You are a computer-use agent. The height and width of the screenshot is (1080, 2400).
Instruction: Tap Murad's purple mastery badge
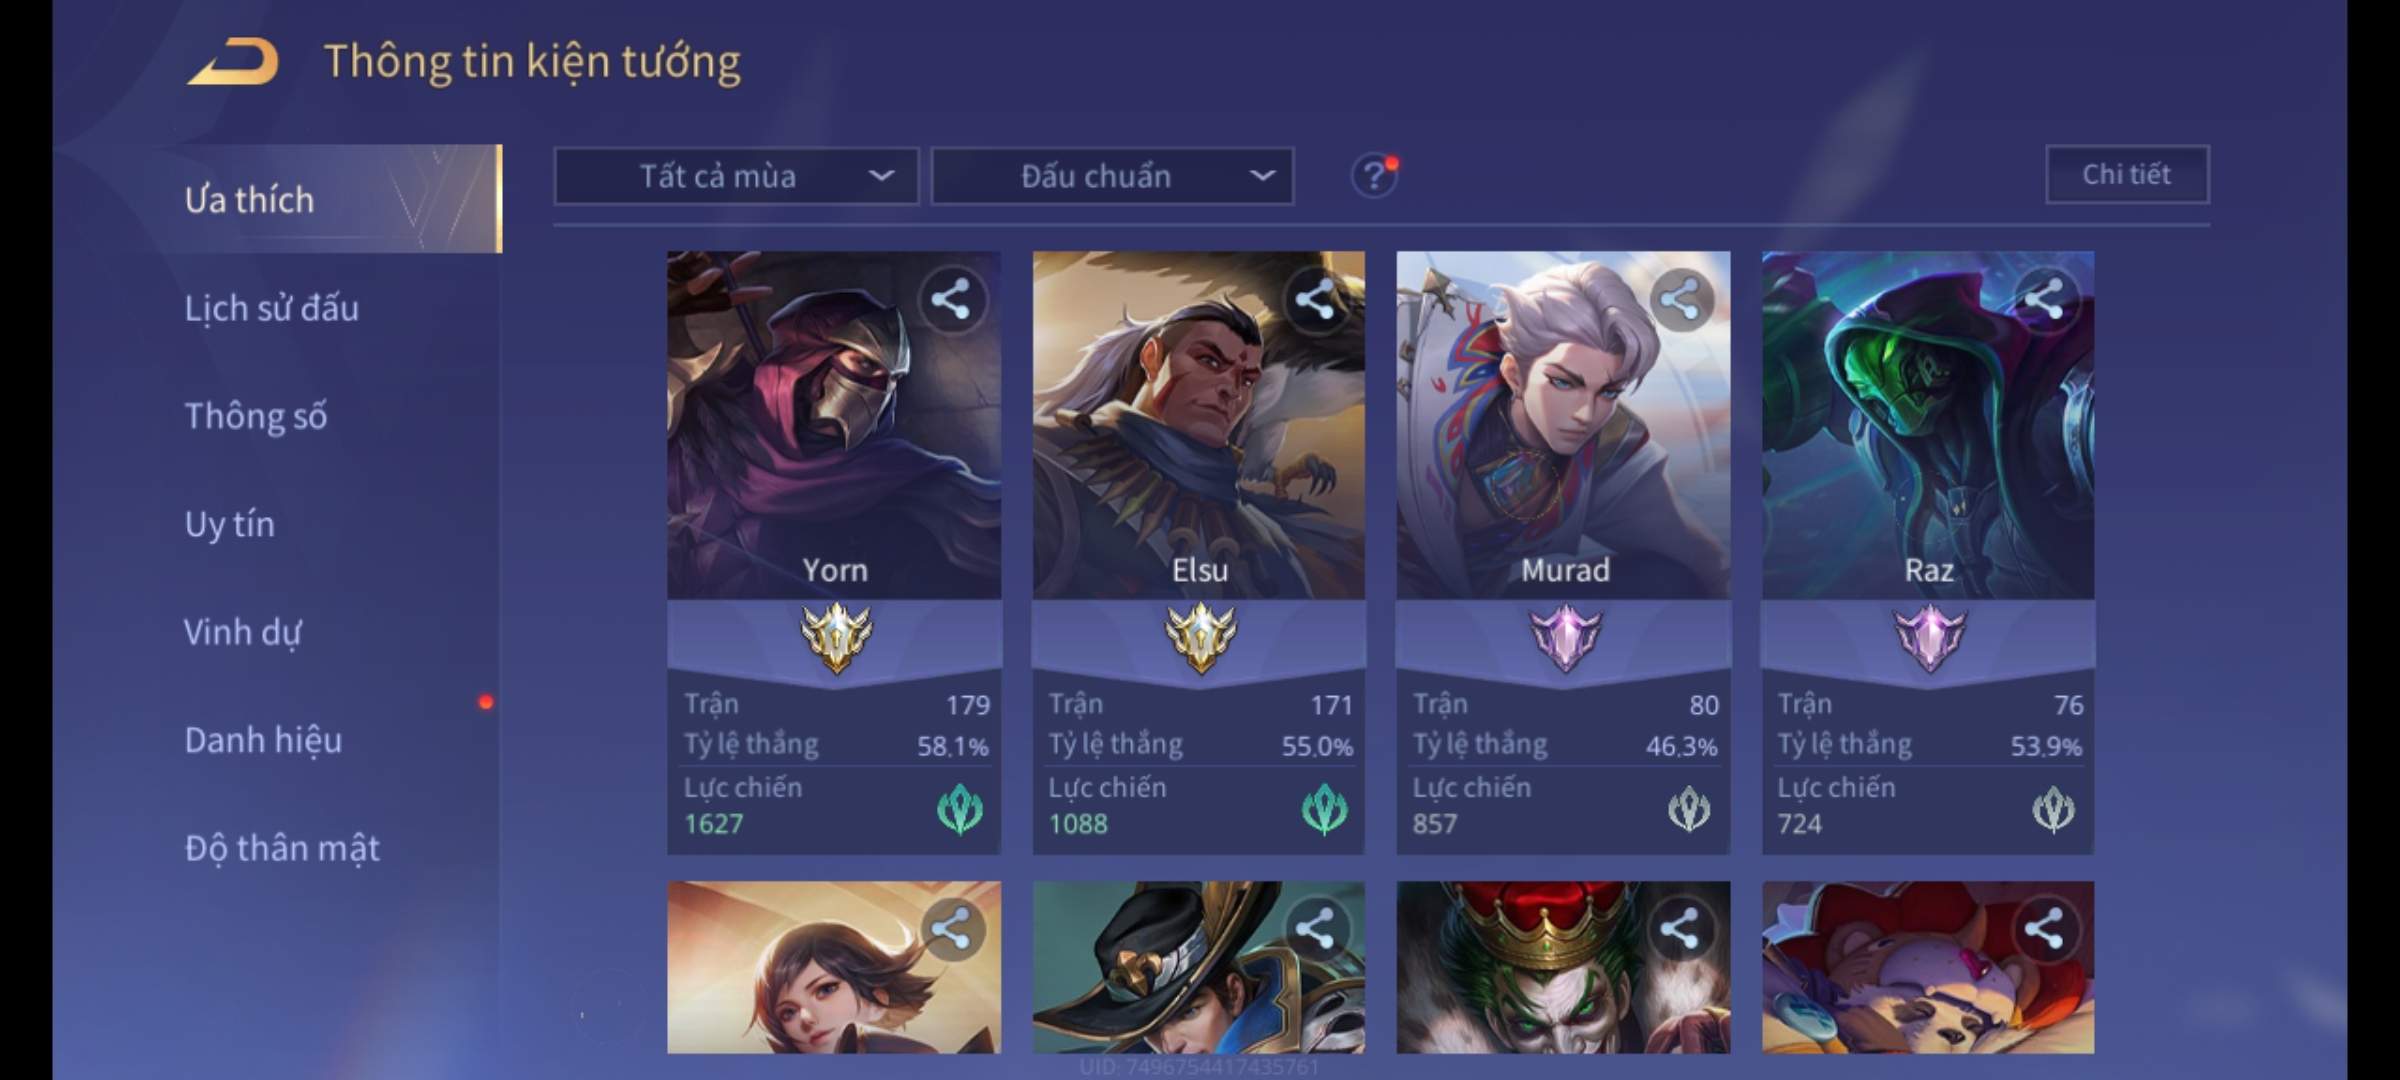click(x=1565, y=638)
